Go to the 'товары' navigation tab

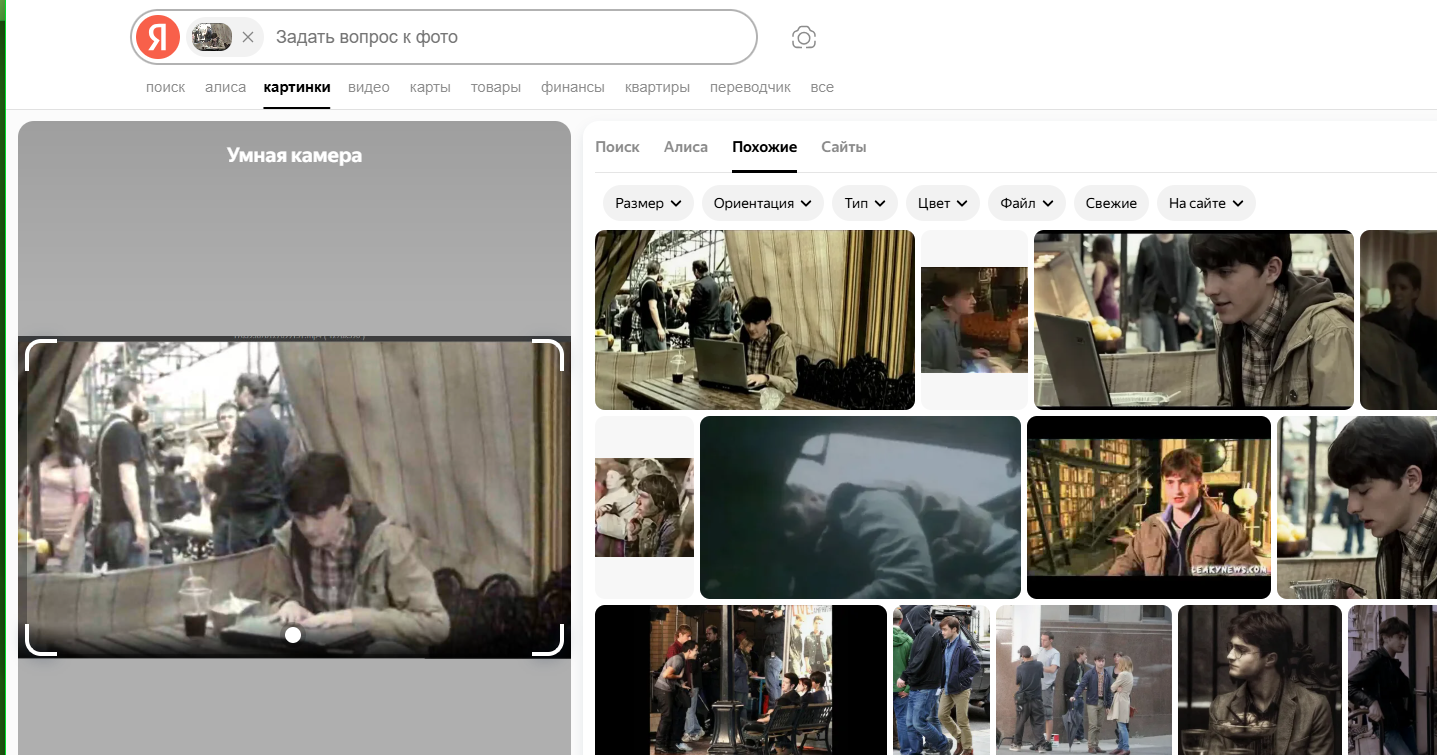point(496,87)
